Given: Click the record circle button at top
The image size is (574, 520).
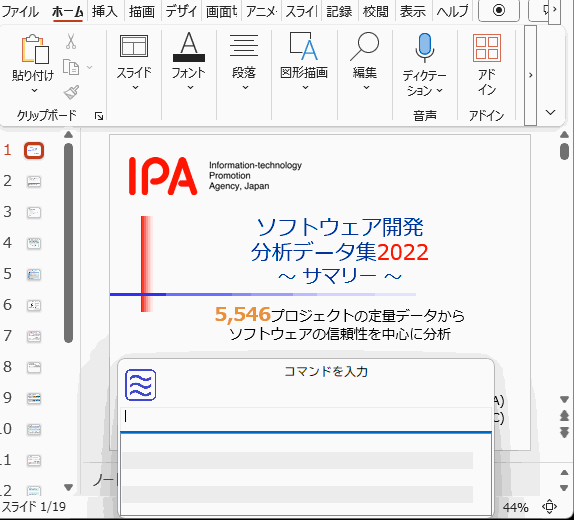Looking at the screenshot, I should coord(499,10).
